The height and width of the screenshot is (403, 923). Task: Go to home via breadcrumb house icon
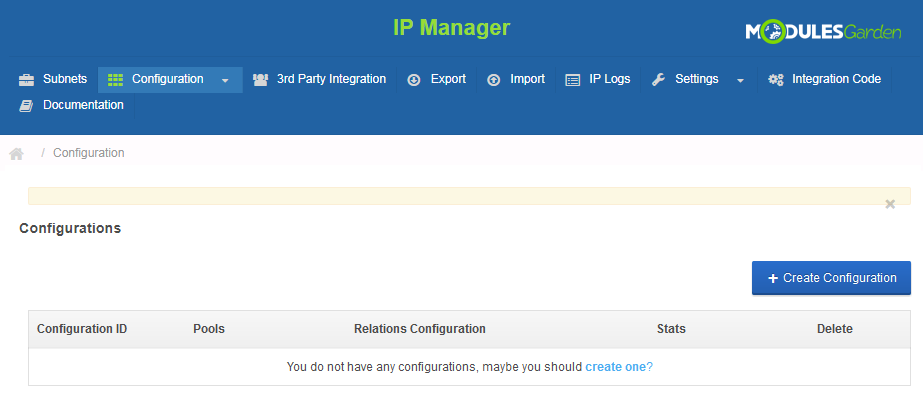click(x=16, y=154)
